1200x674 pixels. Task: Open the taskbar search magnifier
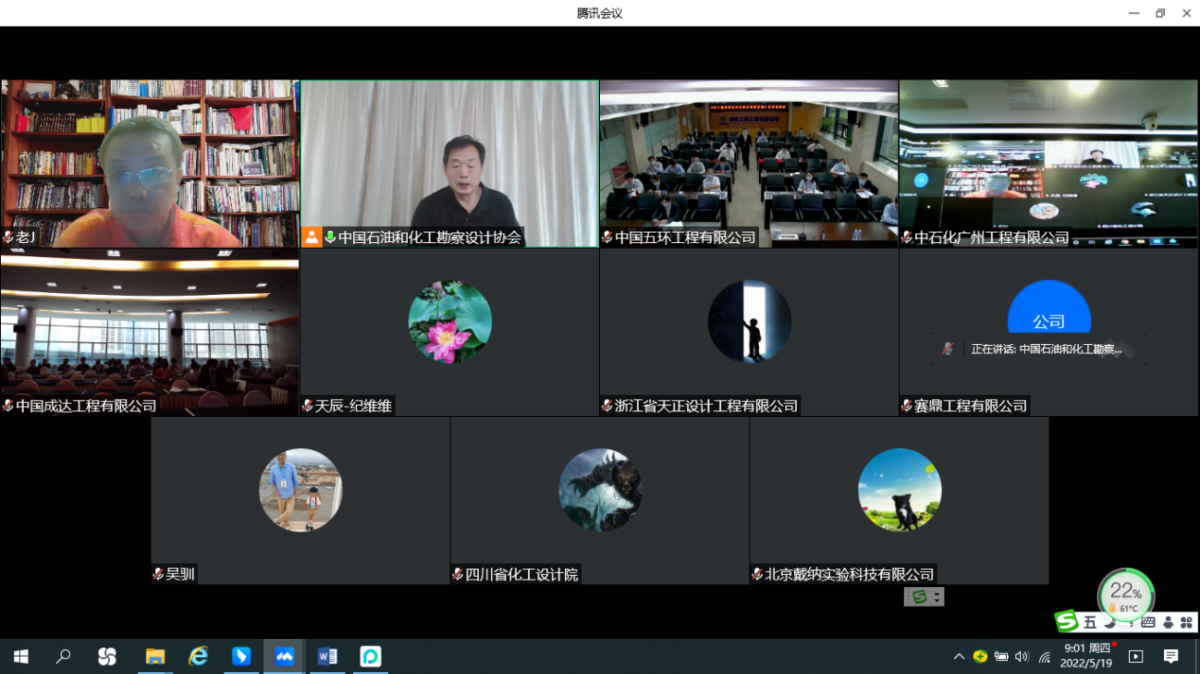63,657
